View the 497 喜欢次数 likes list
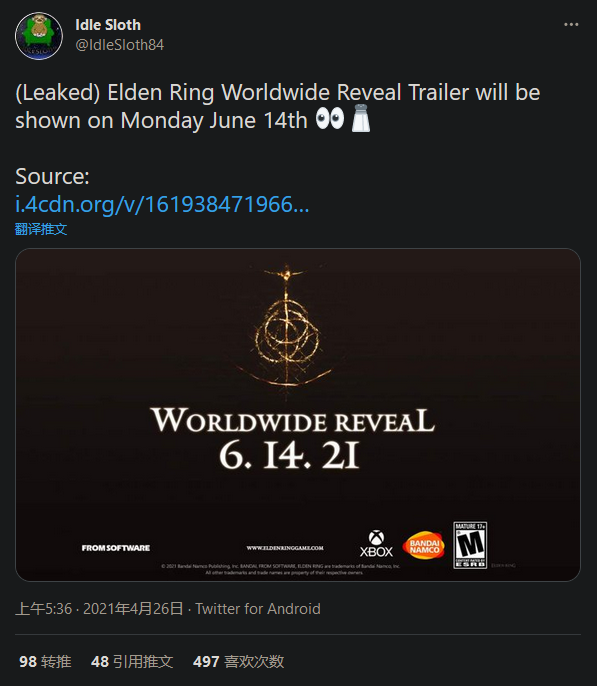 tap(238, 661)
